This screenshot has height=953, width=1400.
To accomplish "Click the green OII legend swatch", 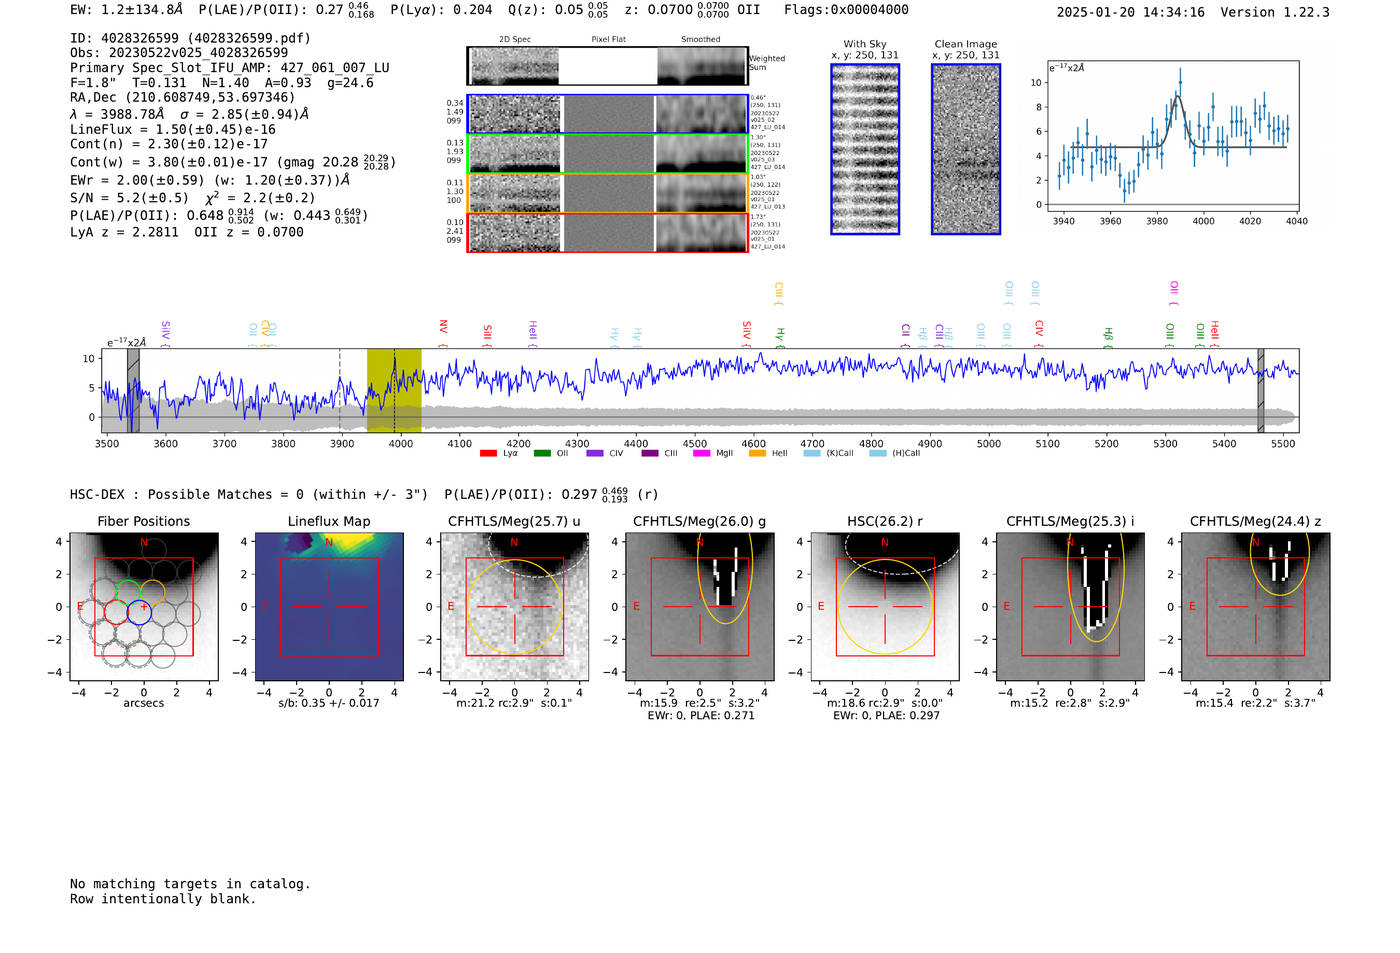I will (x=542, y=454).
